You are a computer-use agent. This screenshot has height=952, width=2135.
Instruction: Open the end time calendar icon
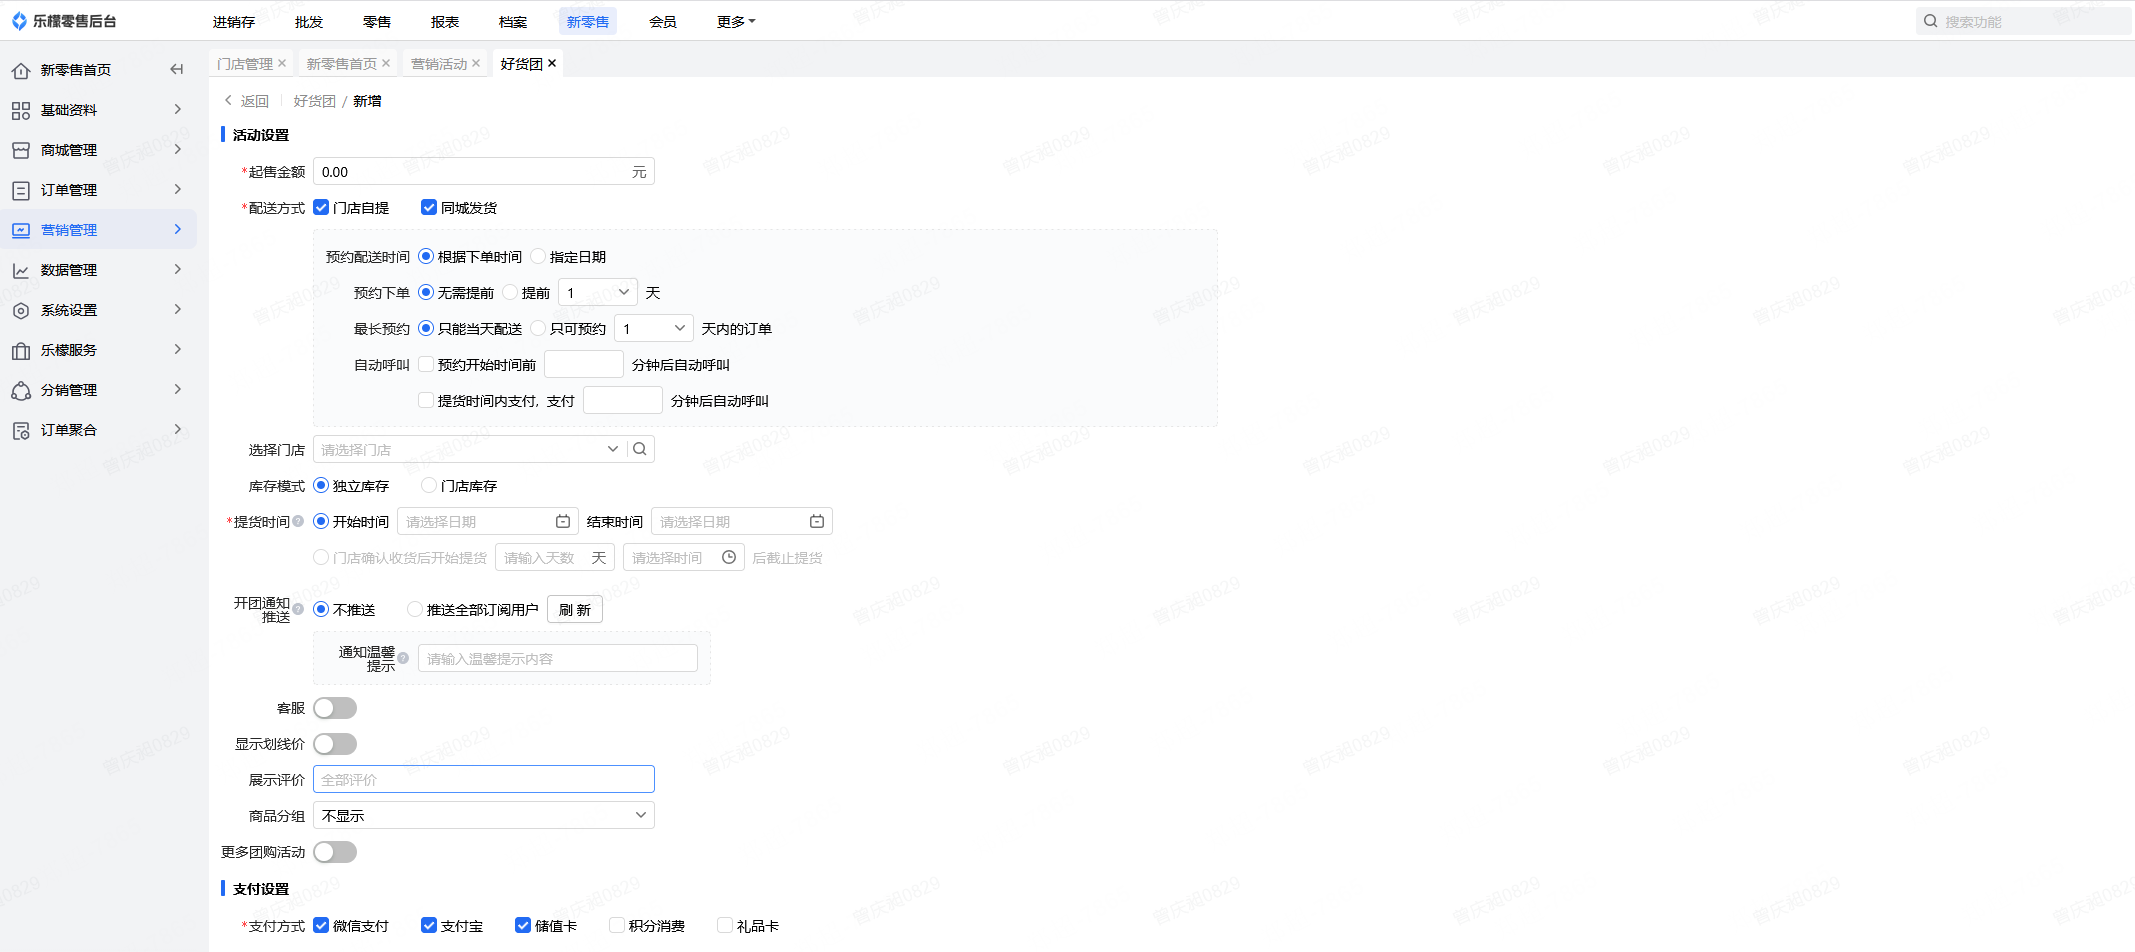pyautogui.click(x=817, y=521)
